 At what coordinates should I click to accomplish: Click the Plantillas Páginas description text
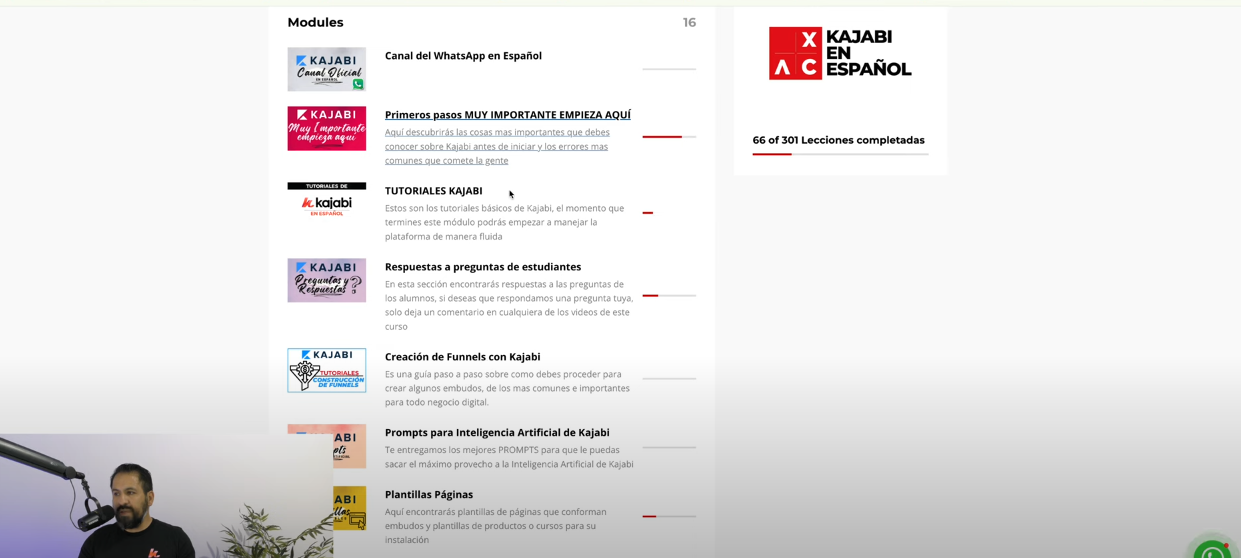496,526
